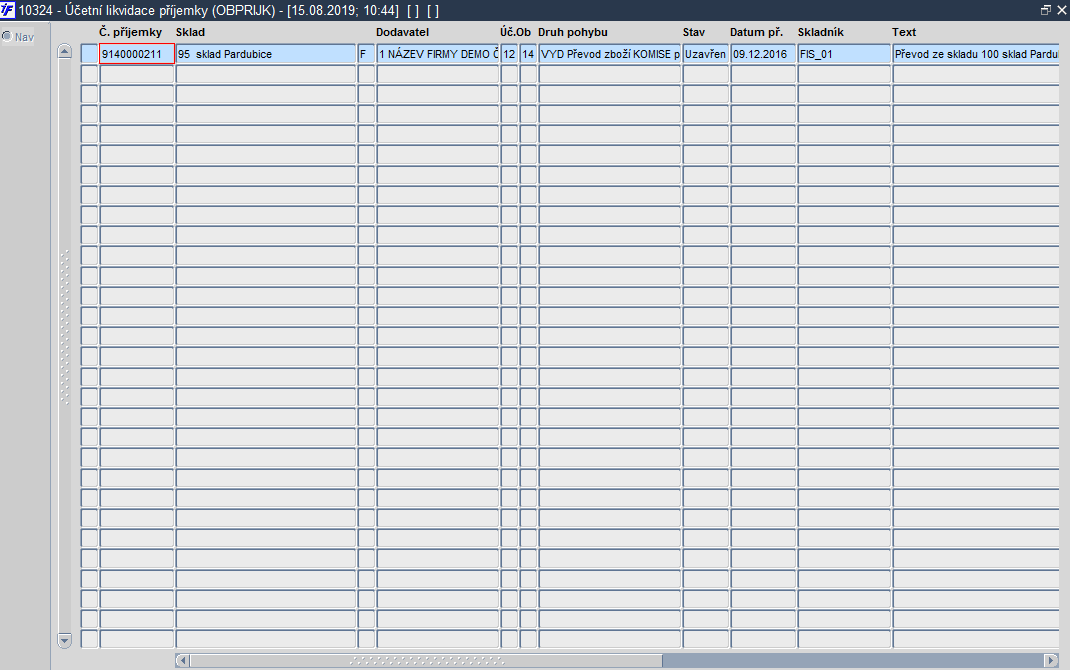Click the 'Druh pohybu' column header
1070x670 pixels.
click(x=573, y=32)
